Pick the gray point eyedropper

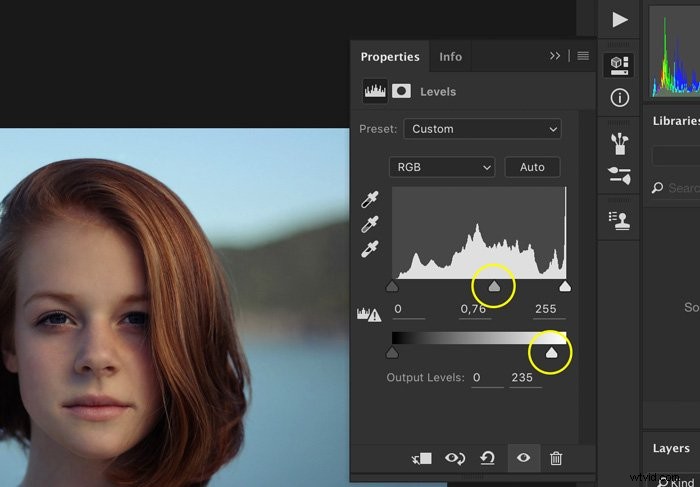pyautogui.click(x=370, y=224)
